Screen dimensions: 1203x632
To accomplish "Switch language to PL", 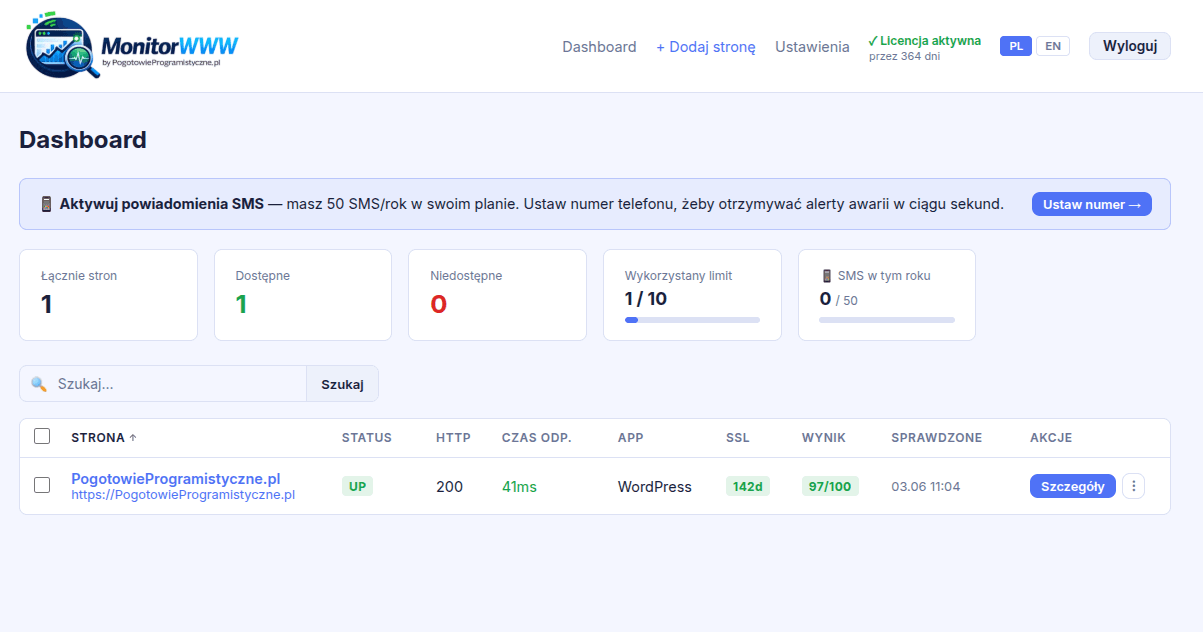I will 1016,46.
